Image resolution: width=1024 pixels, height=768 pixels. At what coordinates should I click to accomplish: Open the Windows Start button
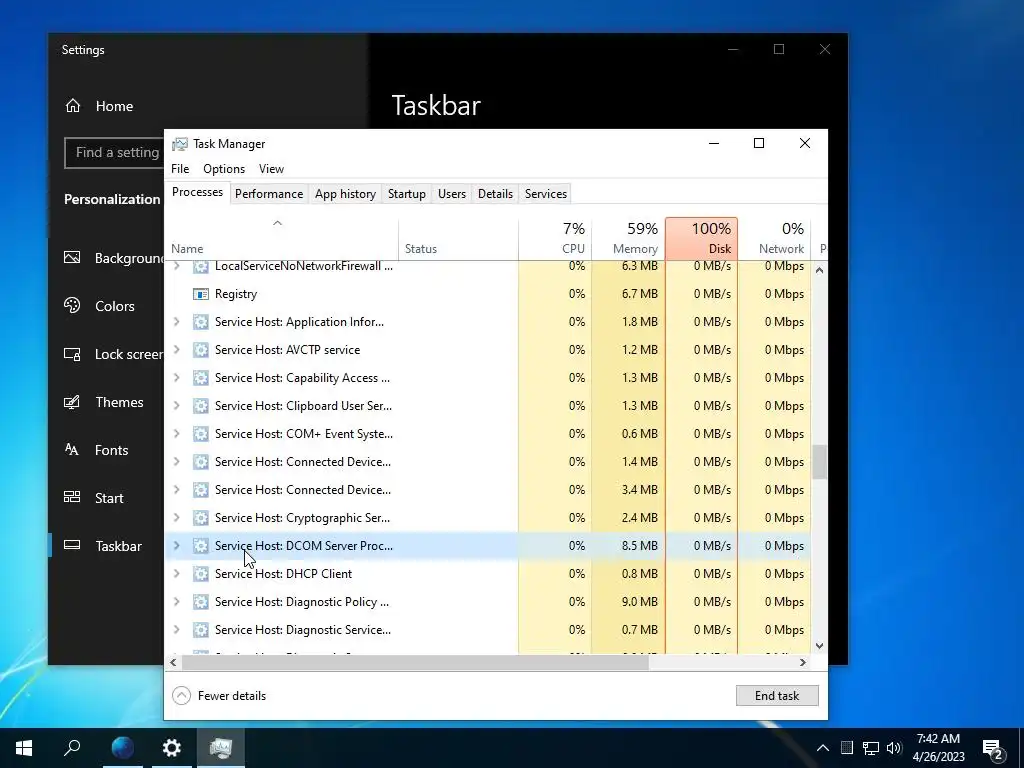[24, 748]
